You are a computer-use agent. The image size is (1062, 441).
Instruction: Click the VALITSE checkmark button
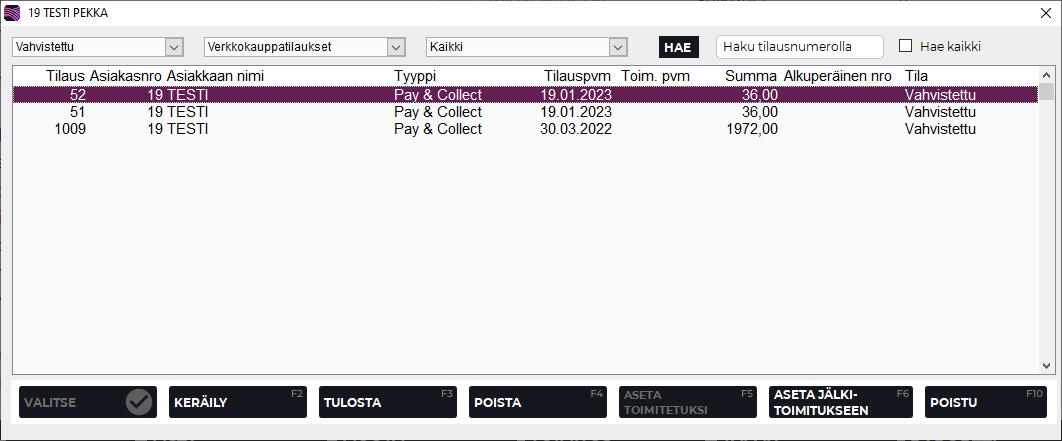point(88,402)
